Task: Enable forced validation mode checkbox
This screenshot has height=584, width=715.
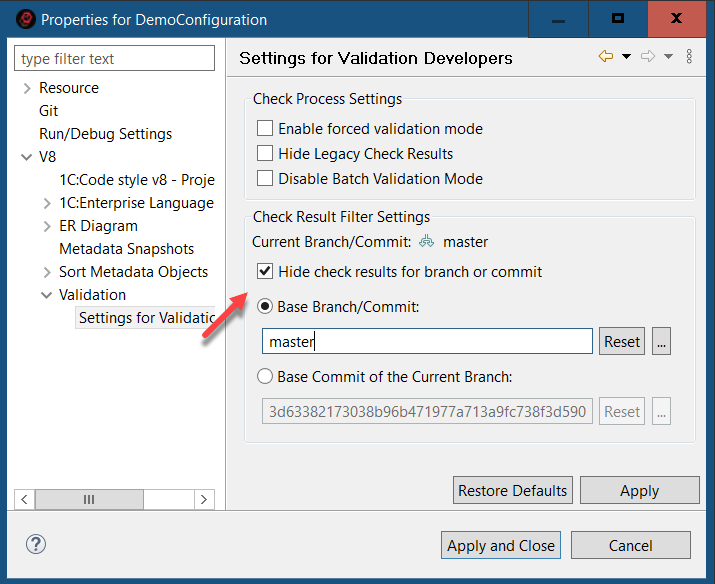Action: 265,129
